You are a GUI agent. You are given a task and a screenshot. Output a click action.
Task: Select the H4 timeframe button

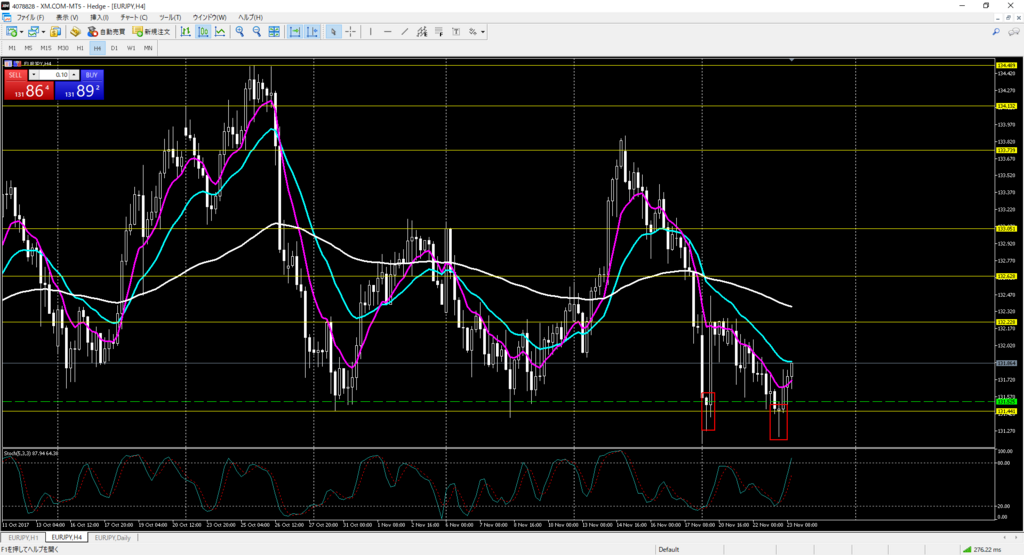97,48
